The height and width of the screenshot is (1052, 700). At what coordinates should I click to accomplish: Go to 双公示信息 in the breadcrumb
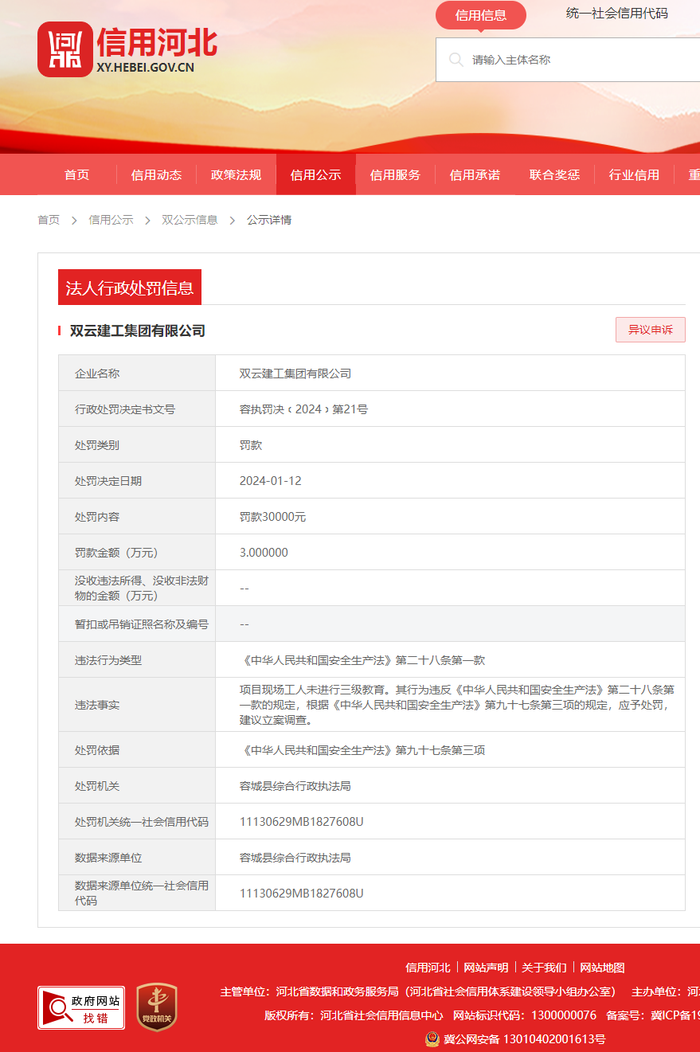point(189,220)
